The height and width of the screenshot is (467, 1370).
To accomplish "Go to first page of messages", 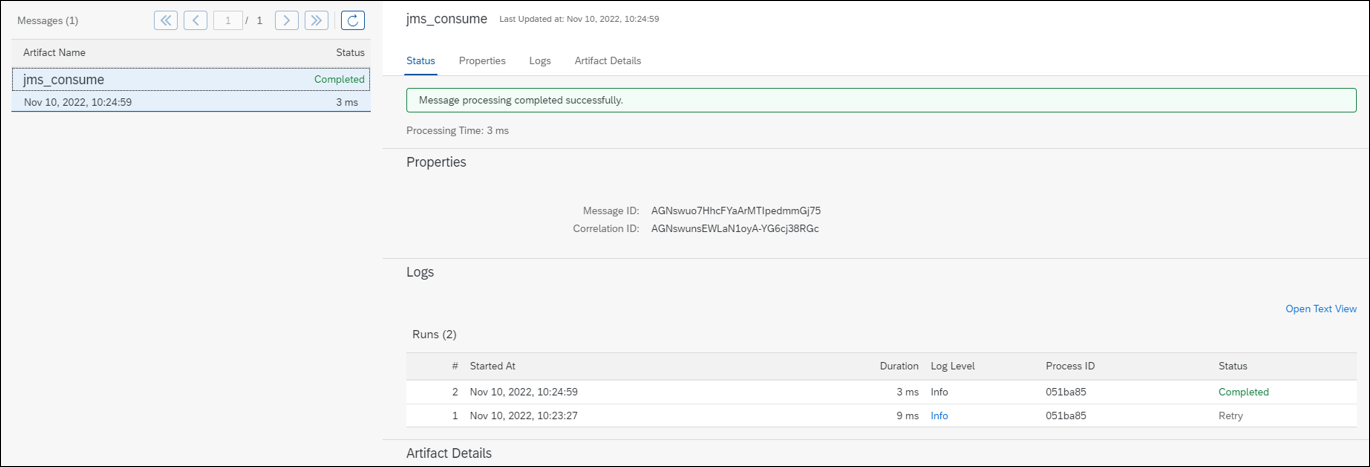I will tap(166, 20).
